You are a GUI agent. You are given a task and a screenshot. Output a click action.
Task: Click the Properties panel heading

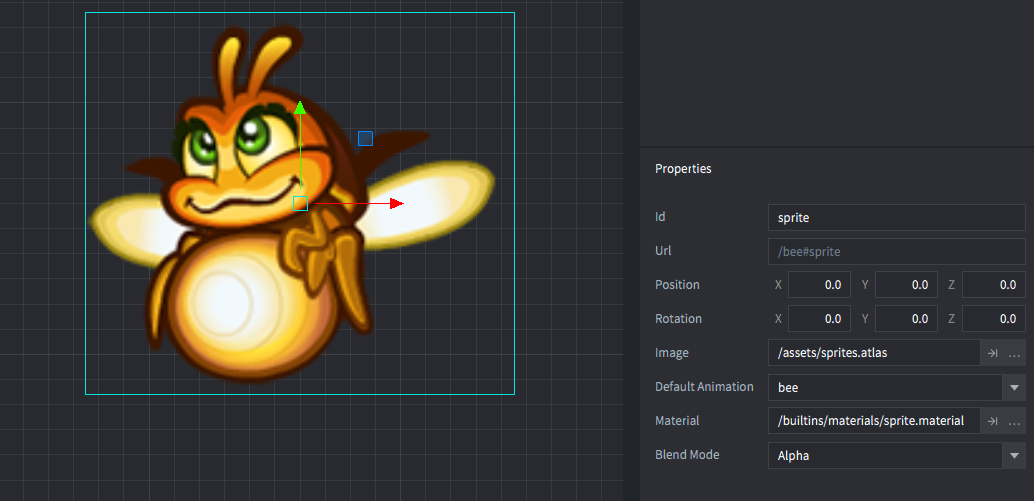683,169
